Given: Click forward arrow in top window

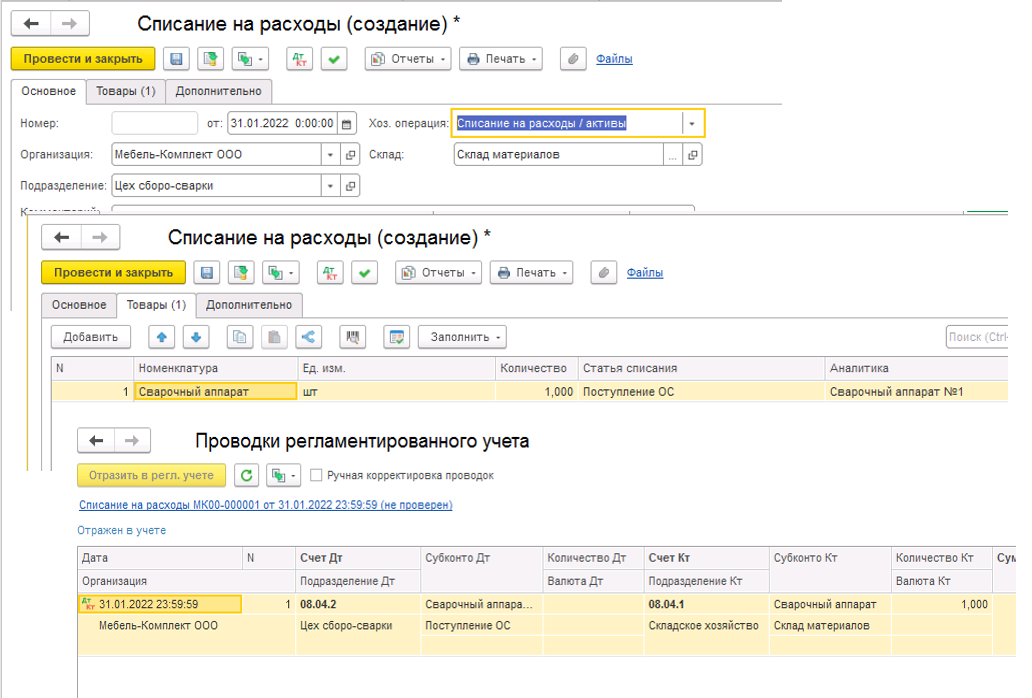Looking at the screenshot, I should click(x=70, y=24).
